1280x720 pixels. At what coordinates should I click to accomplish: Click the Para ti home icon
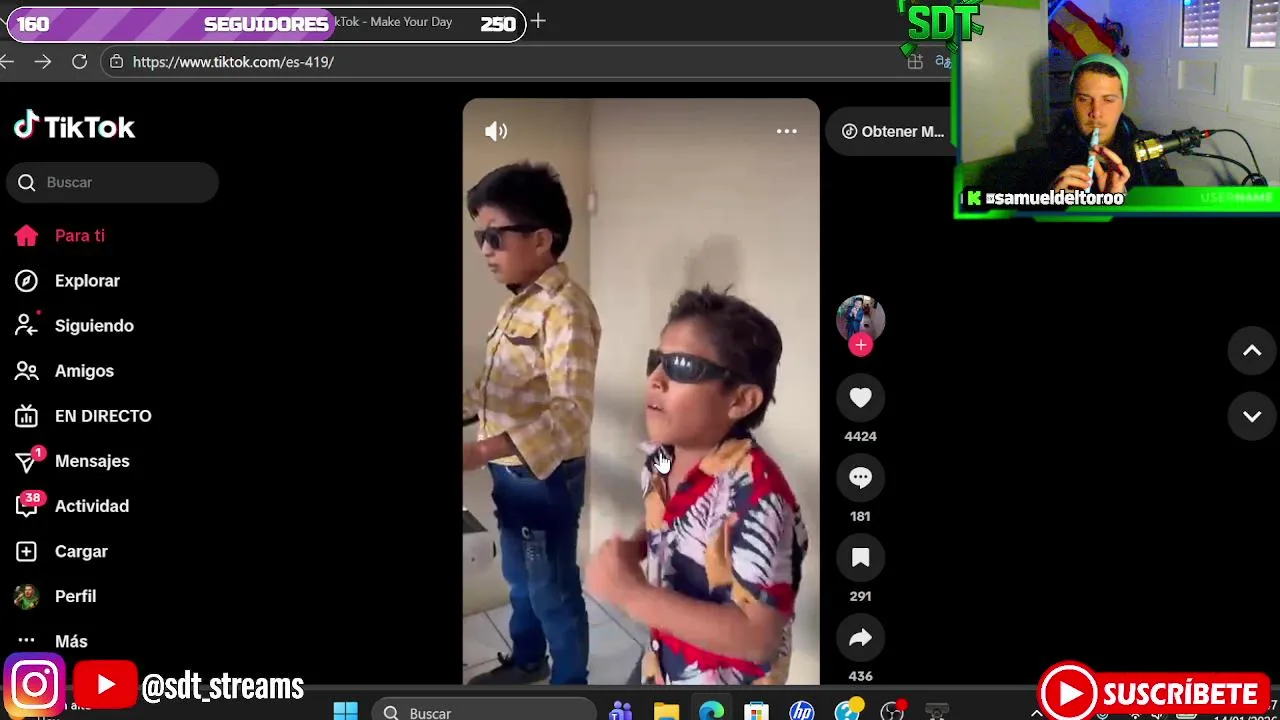26,236
